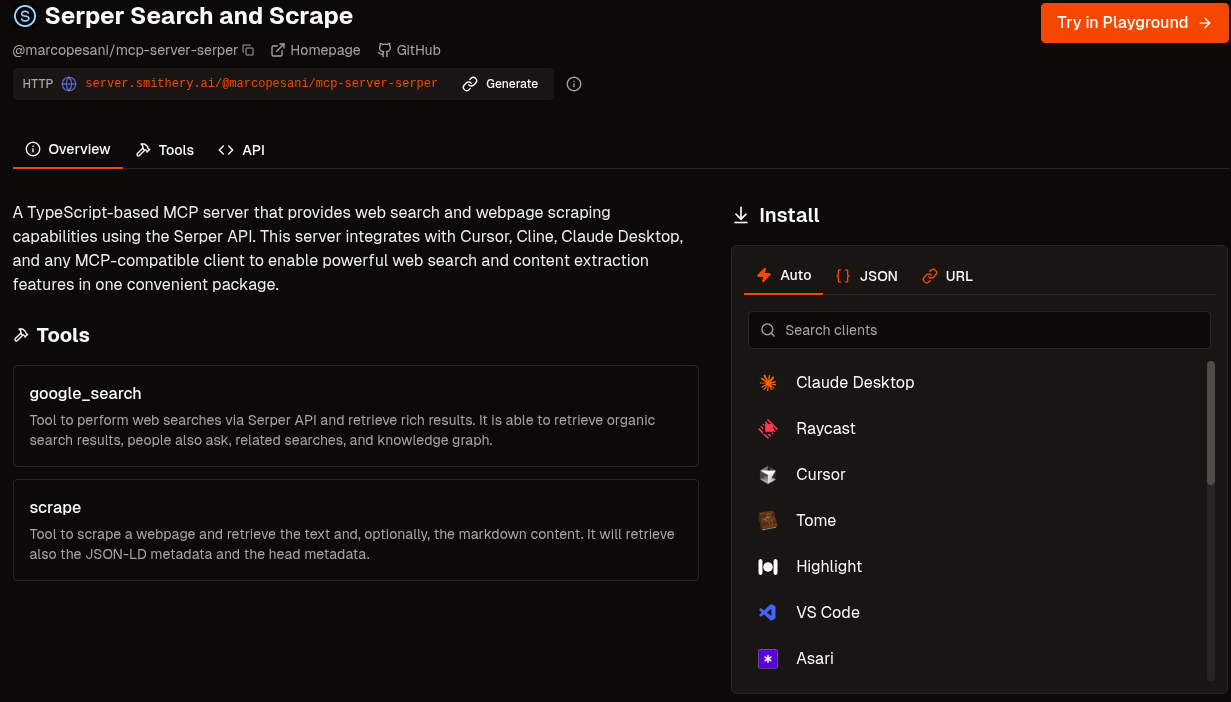Viewport: 1231px width, 702px height.
Task: Click the Generate button
Action: (500, 84)
